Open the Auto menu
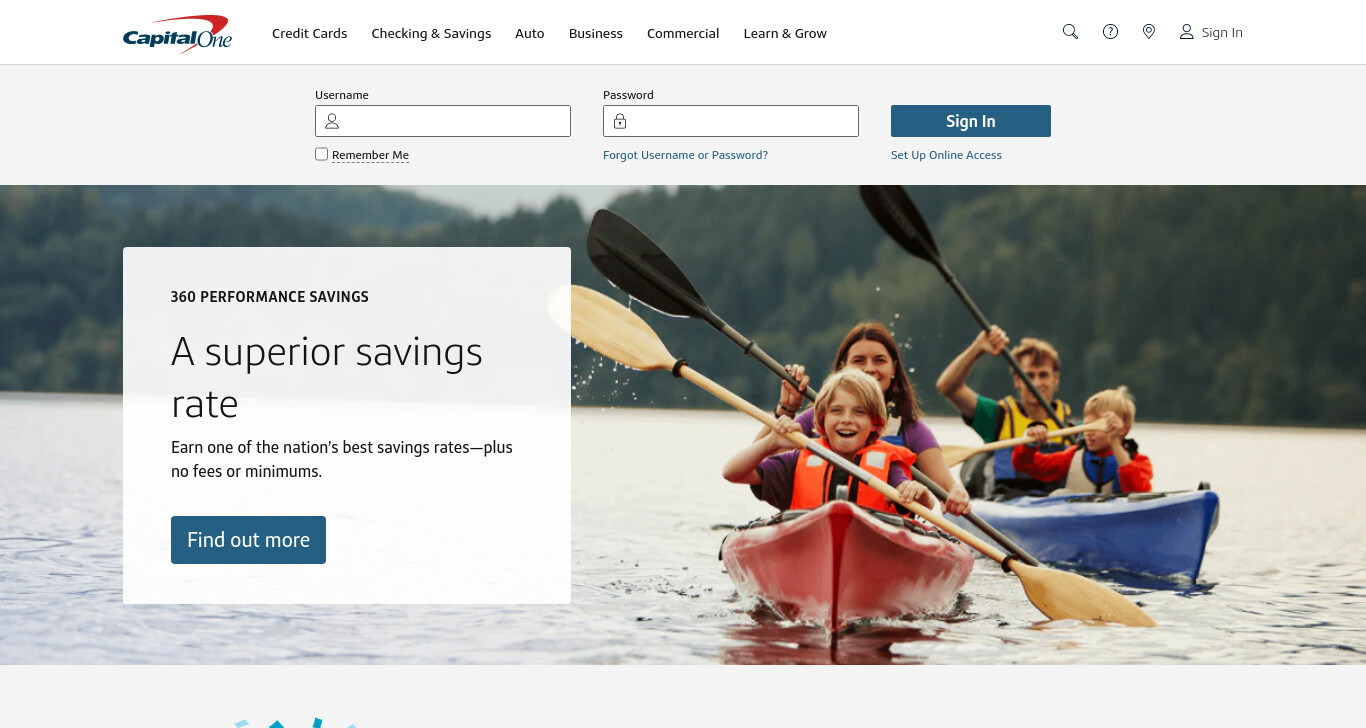1366x728 pixels. click(x=530, y=33)
